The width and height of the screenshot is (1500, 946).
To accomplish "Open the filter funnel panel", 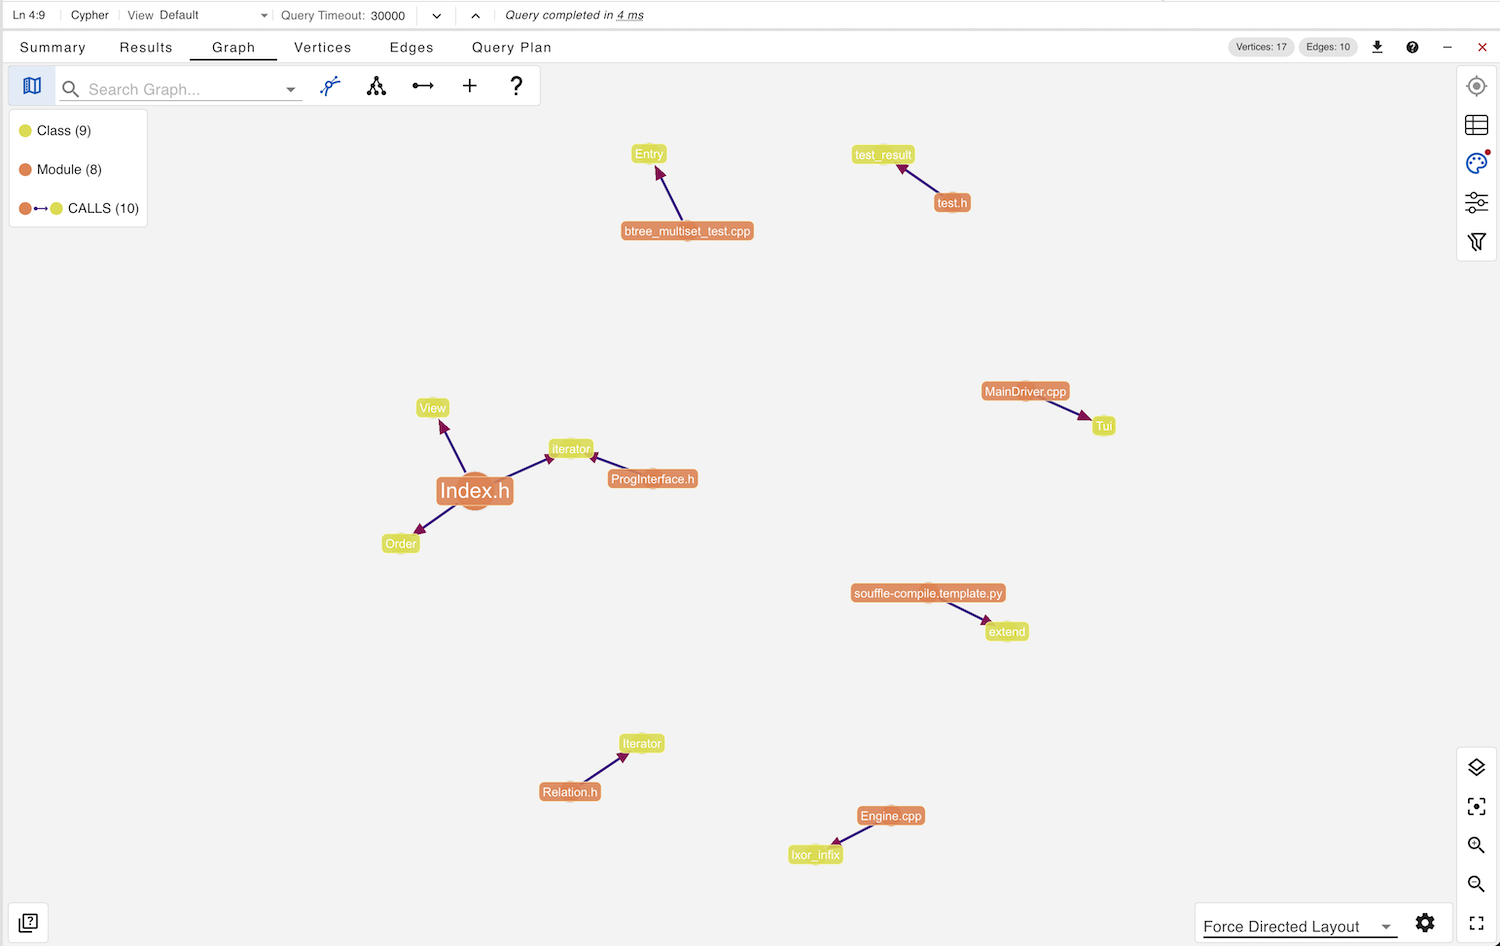I will [1476, 242].
